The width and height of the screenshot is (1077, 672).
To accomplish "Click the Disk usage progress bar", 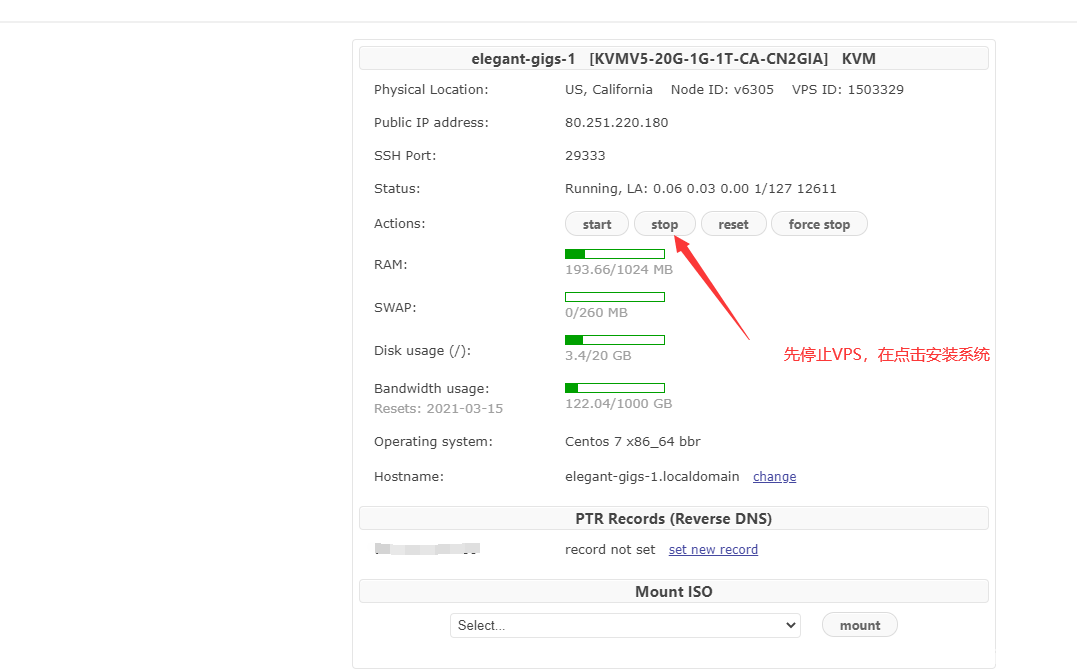I will 615,340.
